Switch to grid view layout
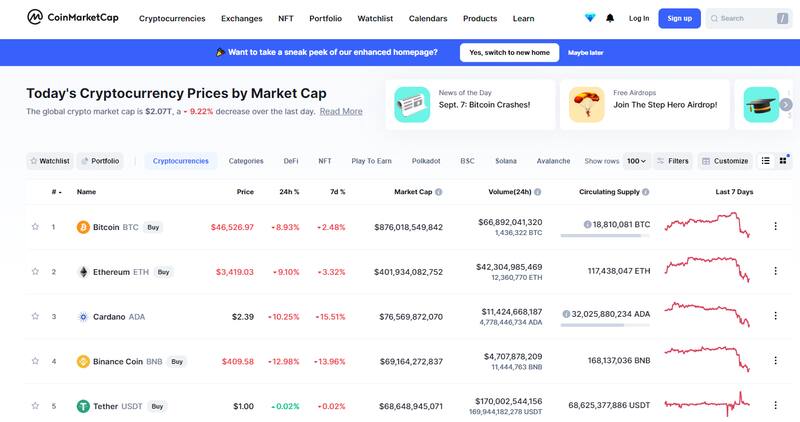 [783, 160]
